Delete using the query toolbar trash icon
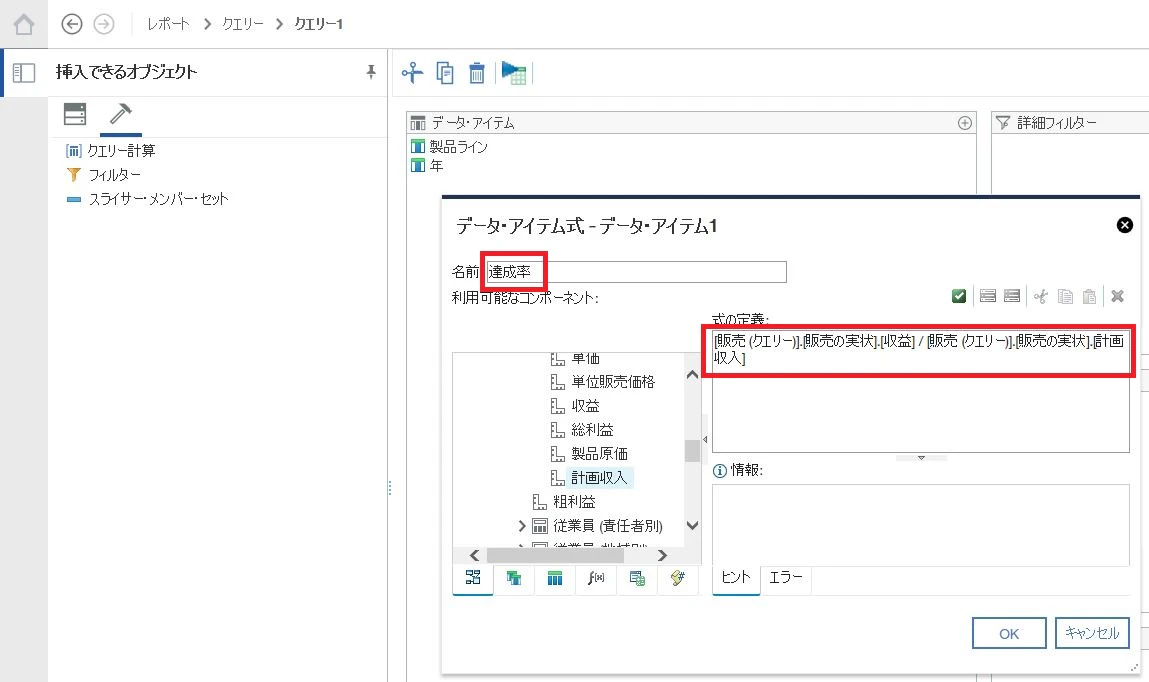Screen dimensions: 1149x682 coord(476,73)
